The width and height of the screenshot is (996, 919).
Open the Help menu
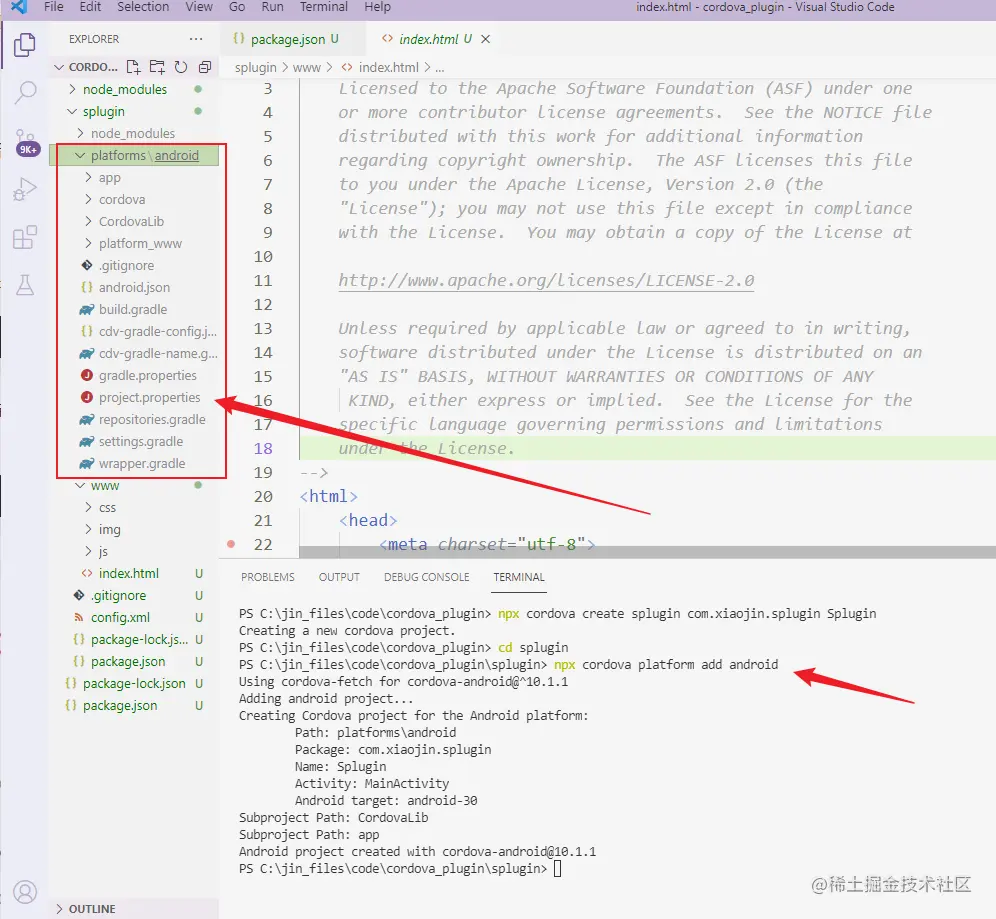(x=377, y=7)
